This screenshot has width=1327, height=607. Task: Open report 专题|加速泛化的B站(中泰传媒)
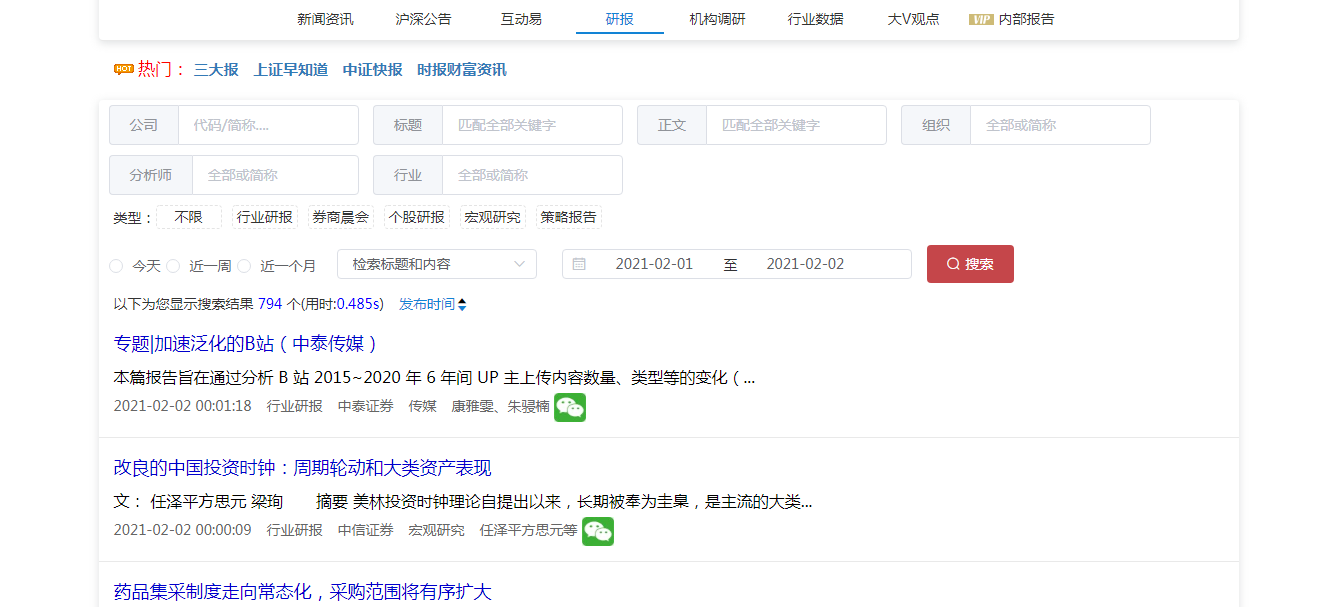point(246,344)
